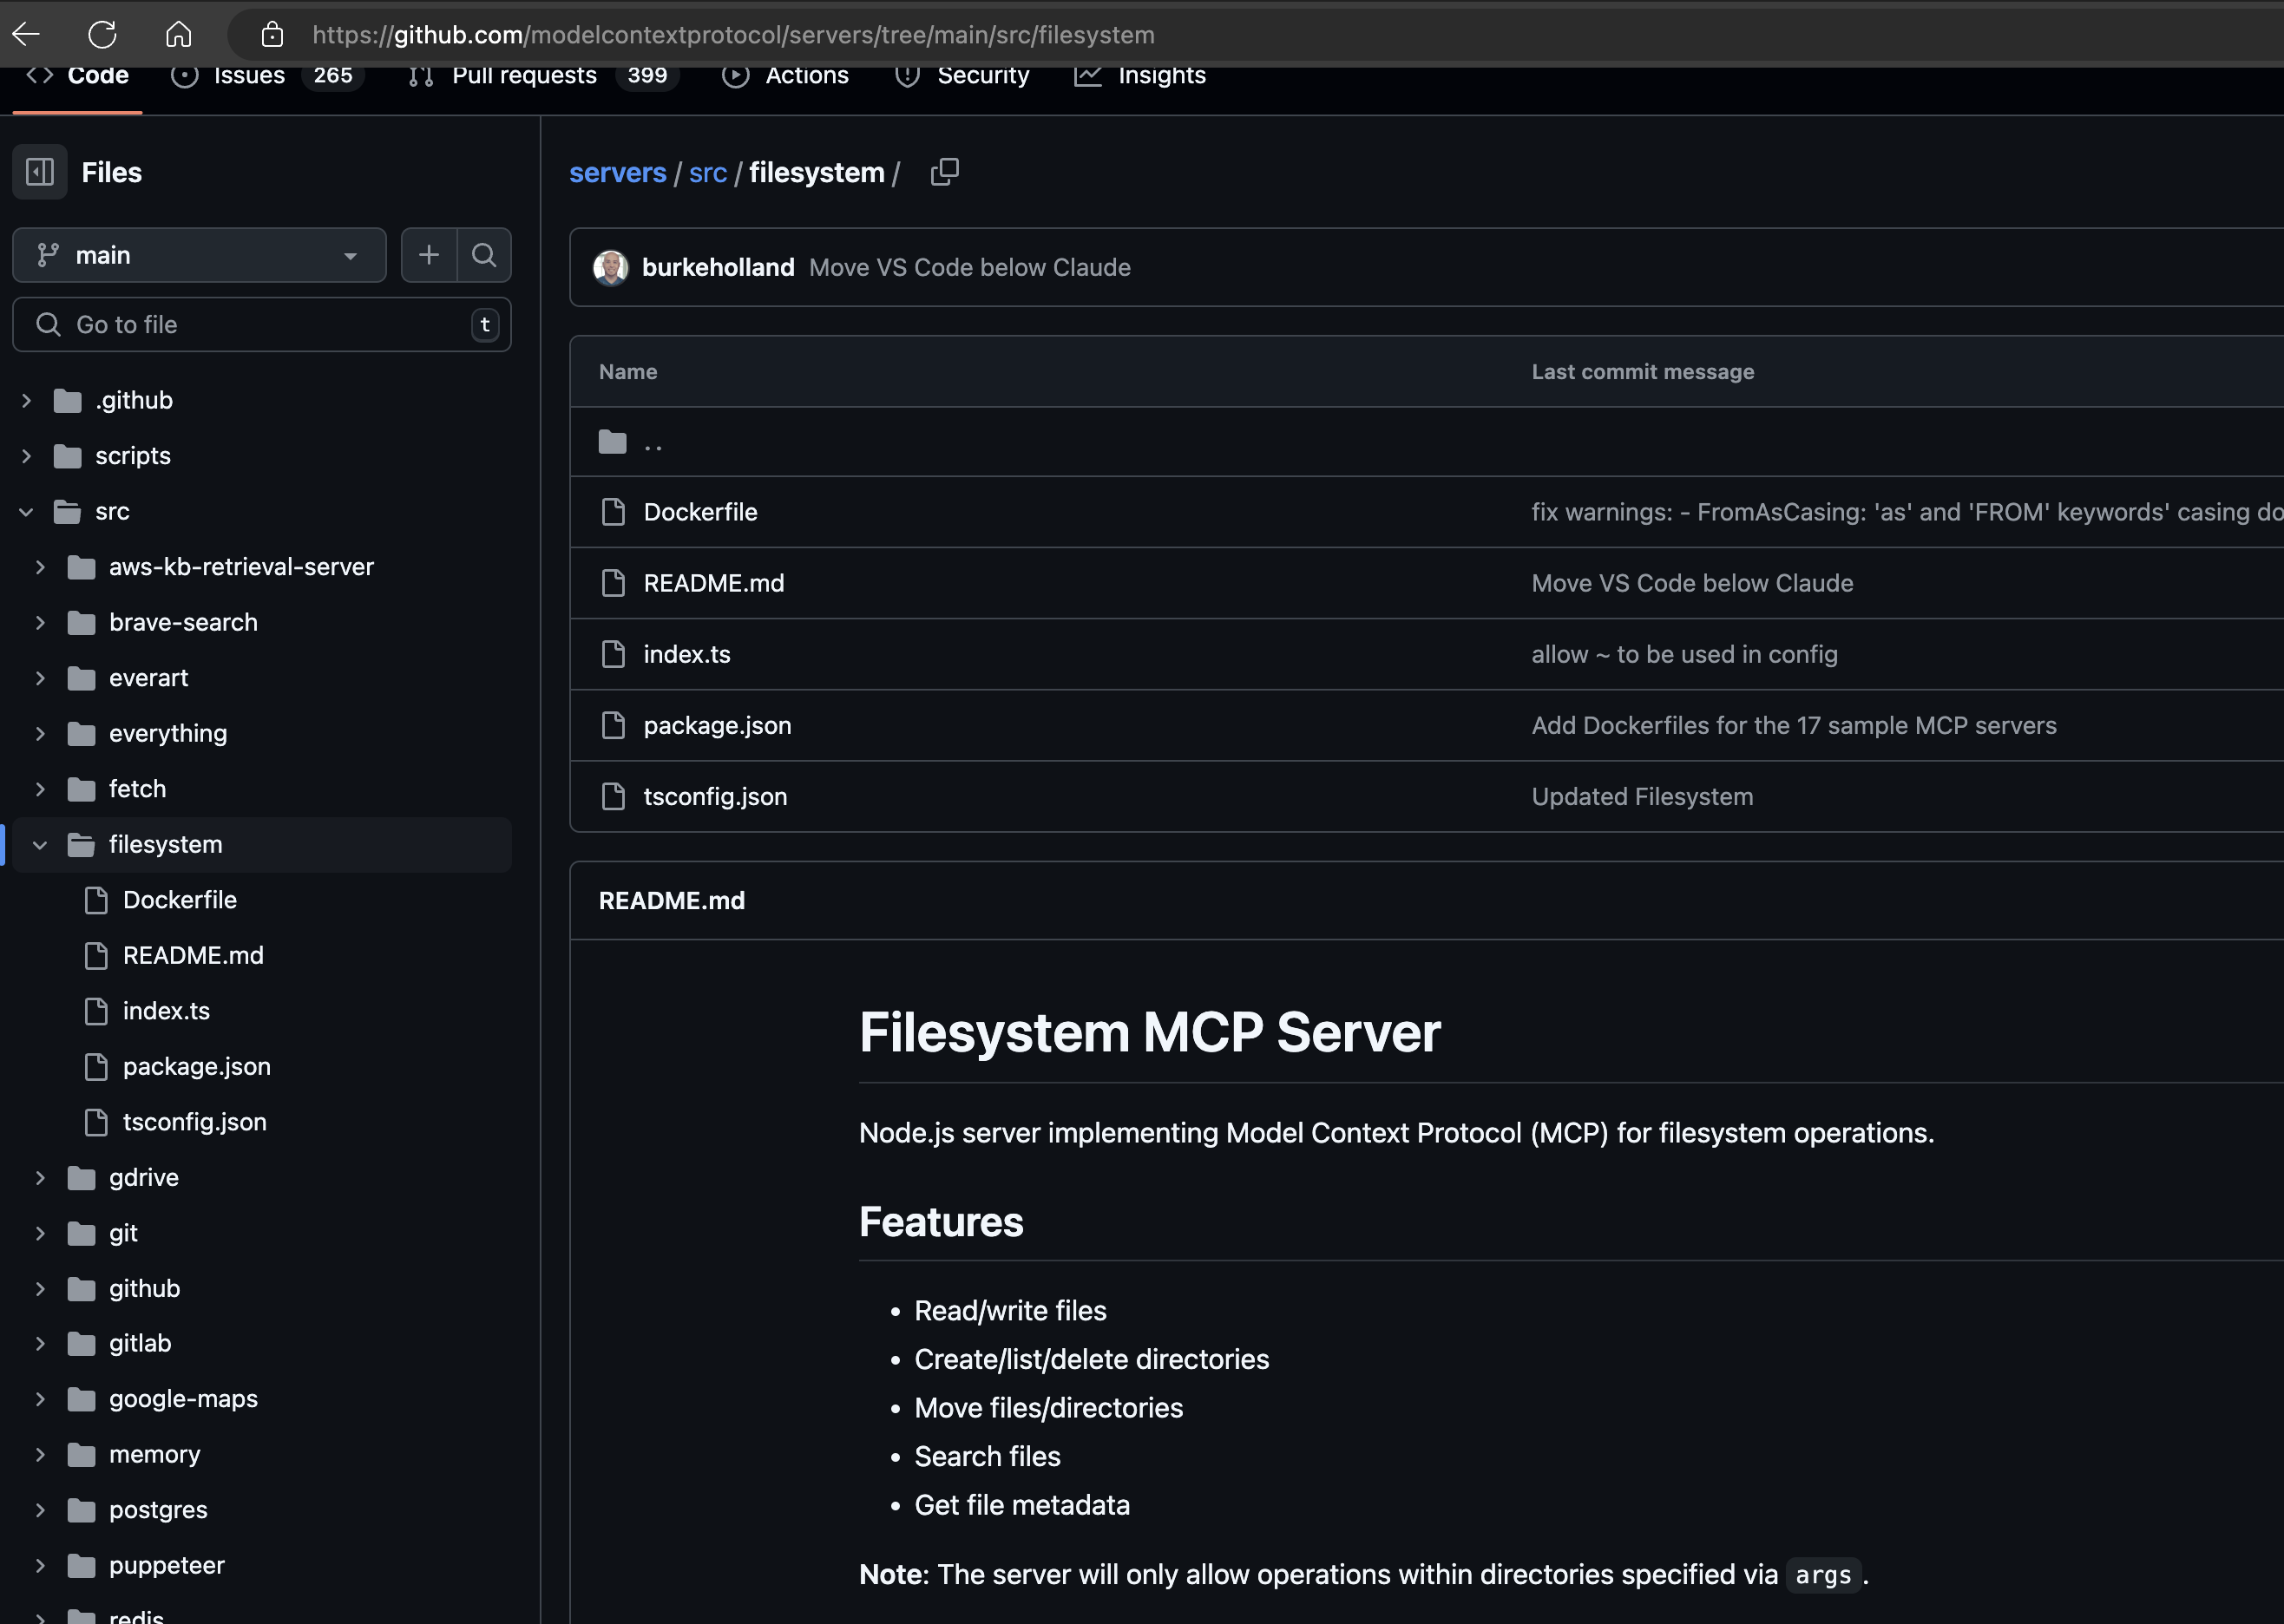Collapse the filesystem folder chevron
This screenshot has height=1624, width=2284.
point(40,844)
